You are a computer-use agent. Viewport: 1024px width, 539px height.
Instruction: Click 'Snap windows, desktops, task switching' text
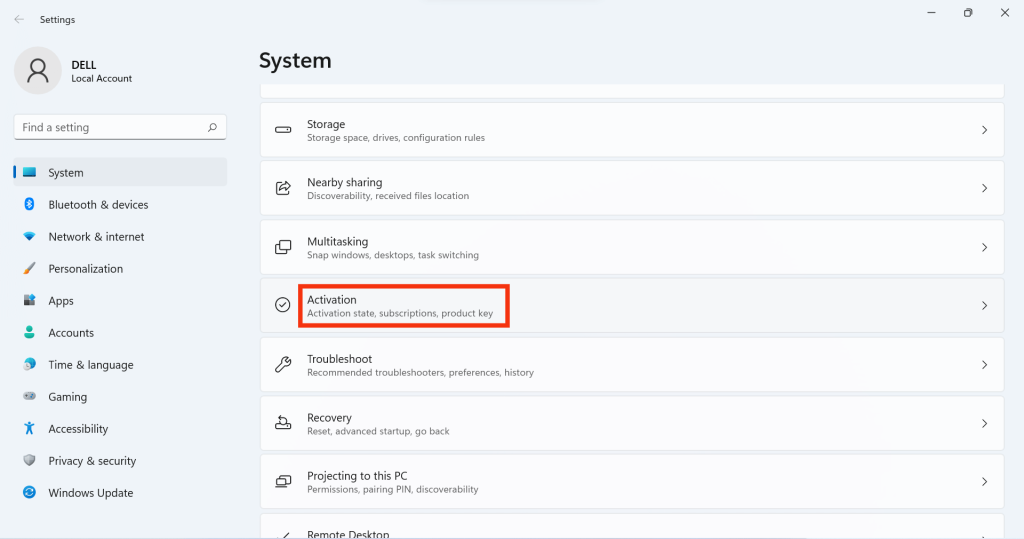[x=392, y=255]
